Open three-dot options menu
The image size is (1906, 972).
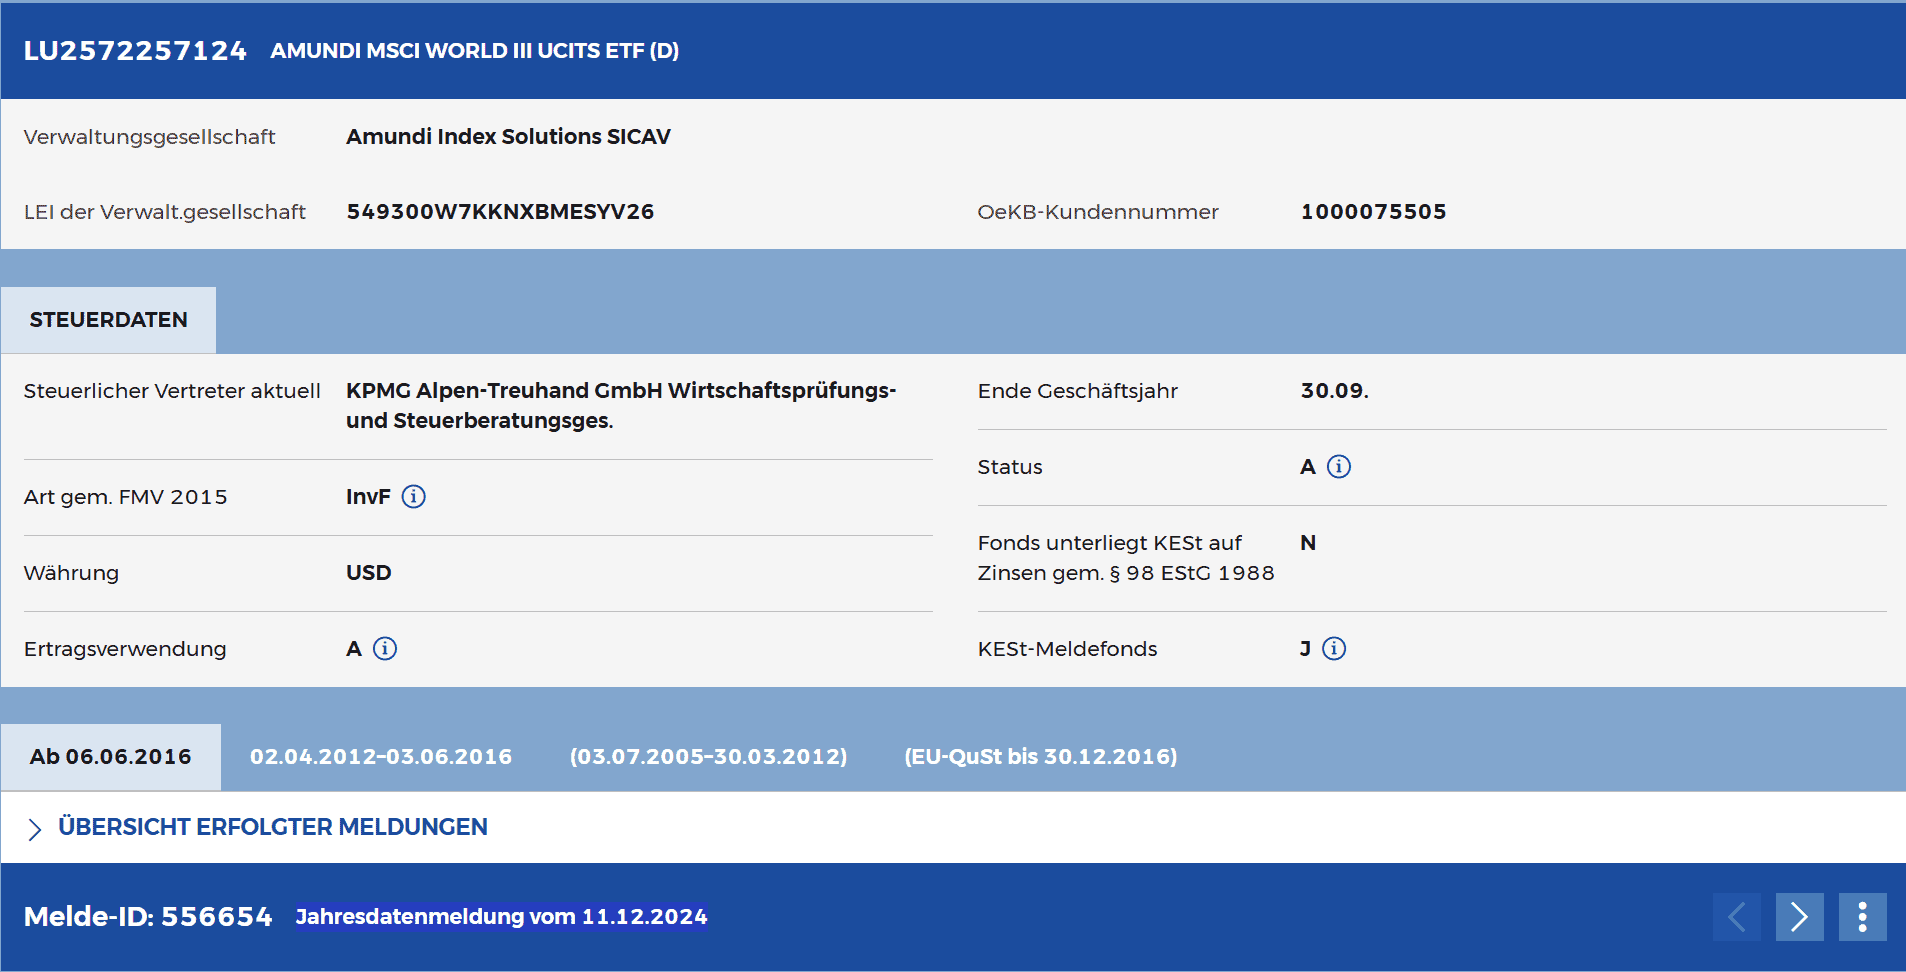1862,917
